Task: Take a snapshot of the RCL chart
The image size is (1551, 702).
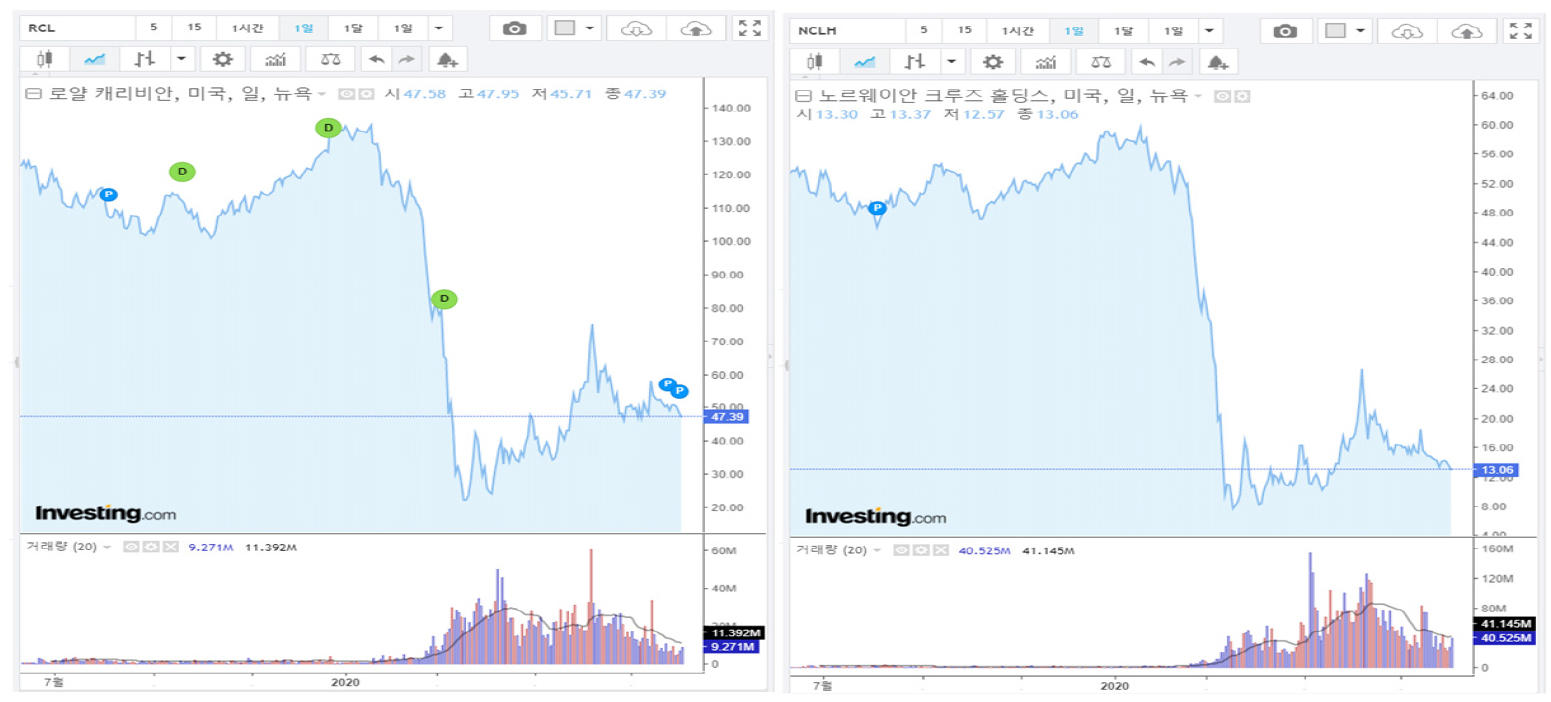Action: click(x=515, y=29)
